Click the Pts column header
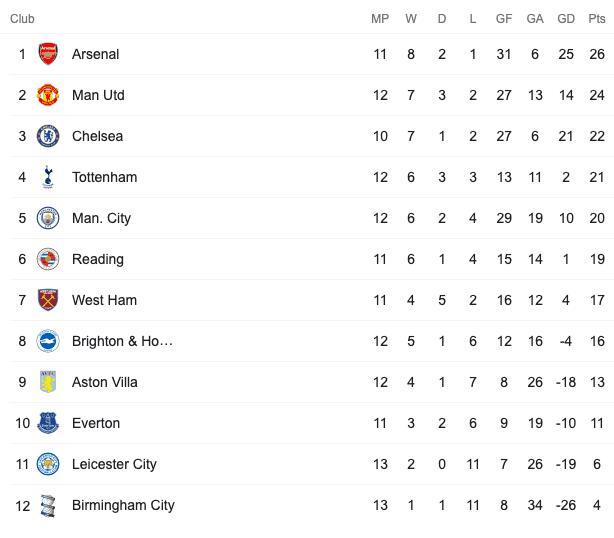 [597, 18]
